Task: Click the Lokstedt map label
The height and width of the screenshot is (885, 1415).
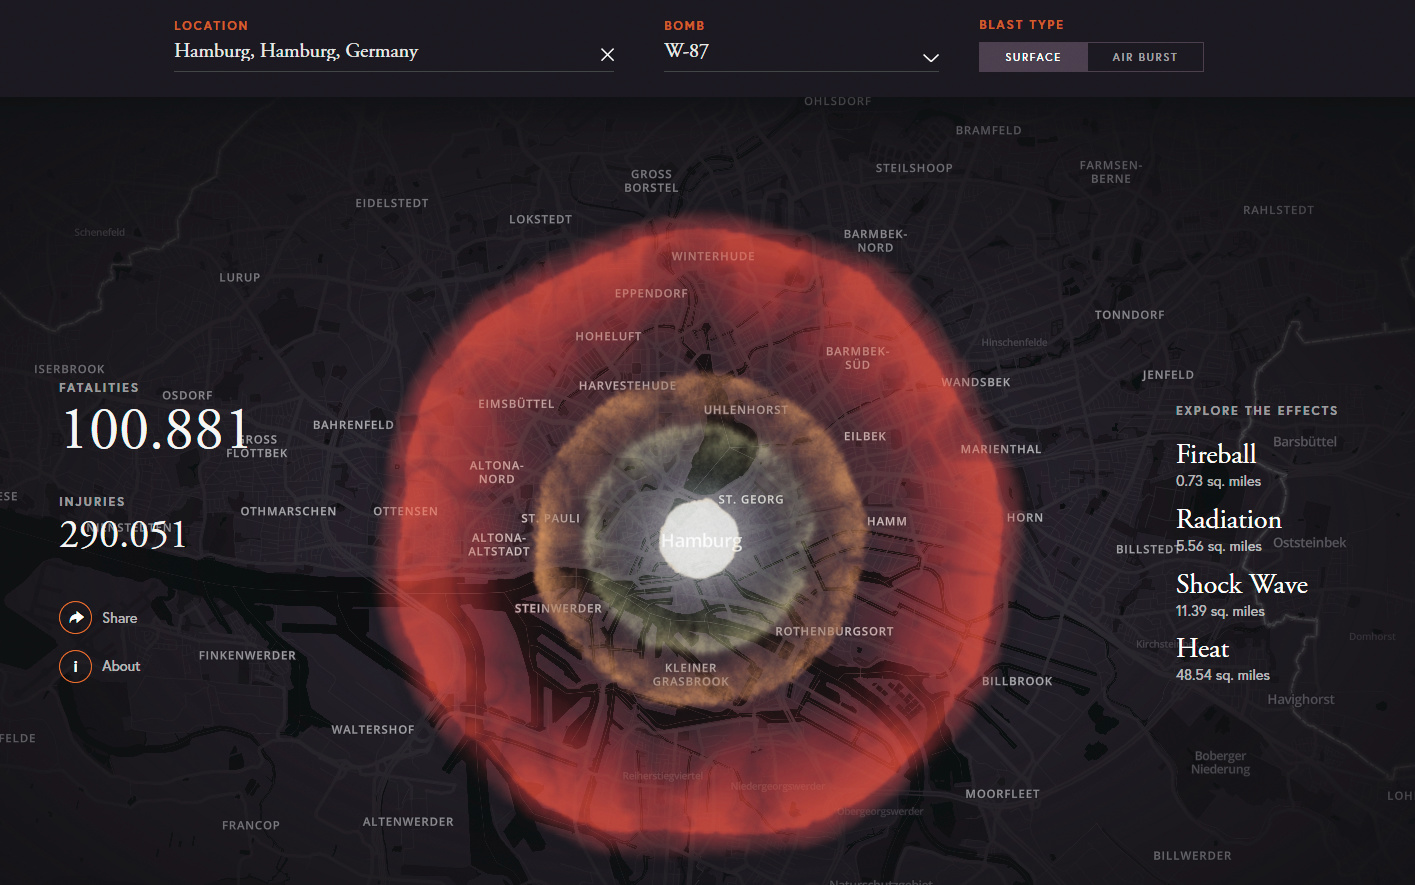Action: click(x=541, y=220)
